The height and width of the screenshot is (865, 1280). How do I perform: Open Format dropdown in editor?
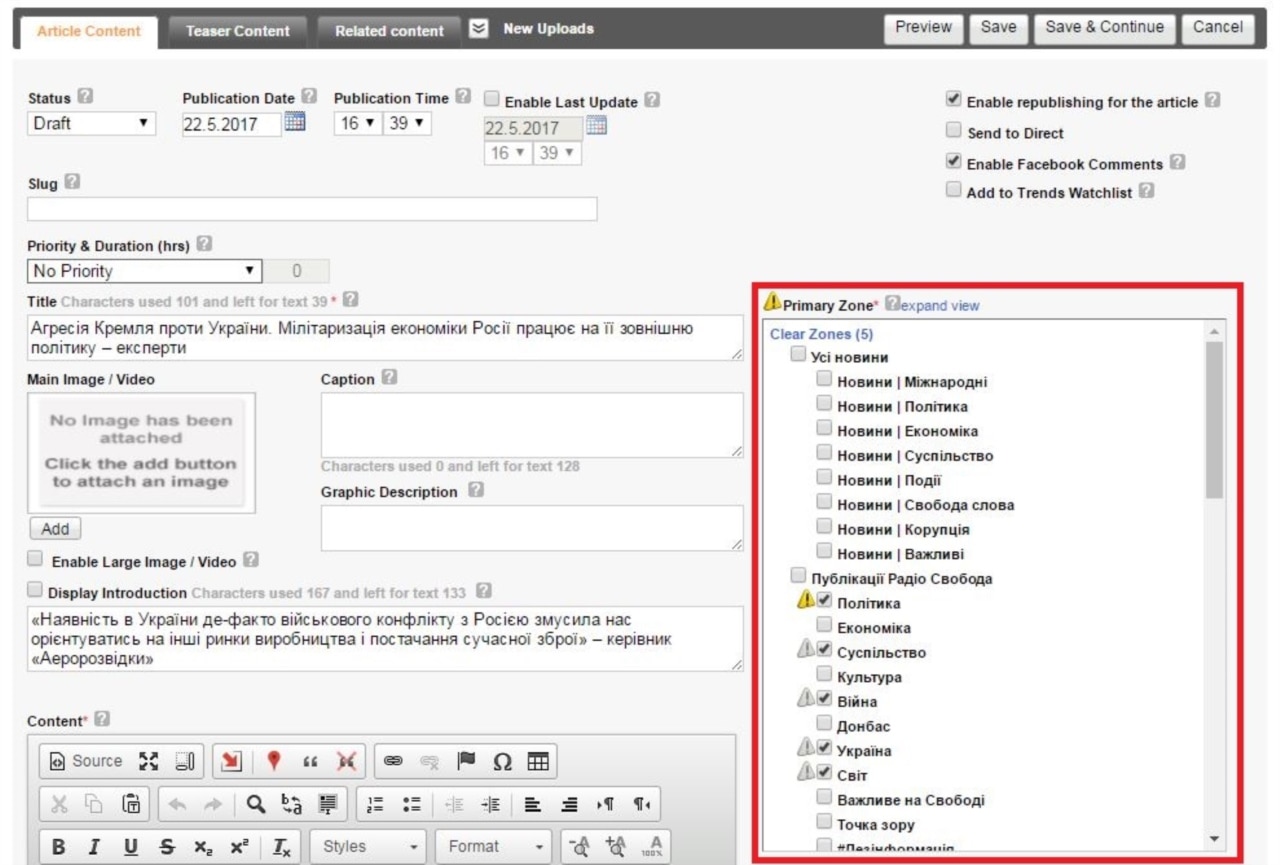tap(494, 847)
